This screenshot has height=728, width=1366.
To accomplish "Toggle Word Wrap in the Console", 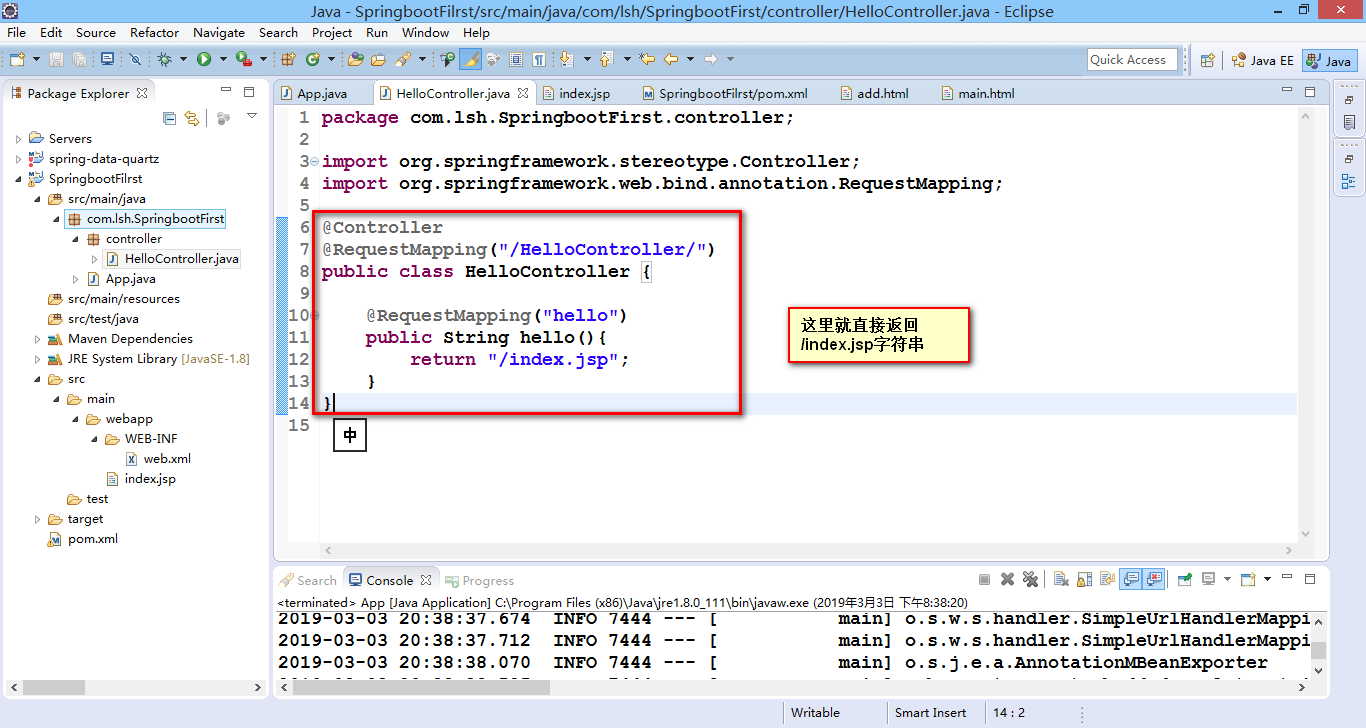I will click(1108, 579).
